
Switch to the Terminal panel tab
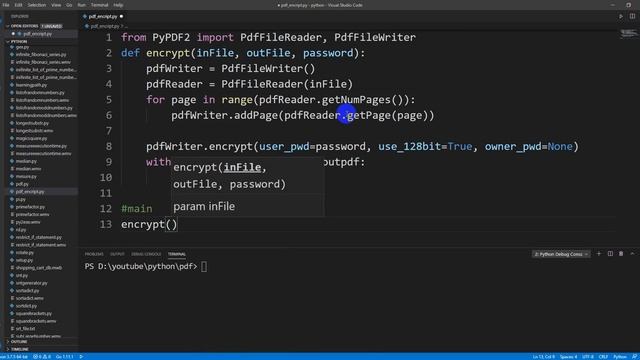click(177, 254)
